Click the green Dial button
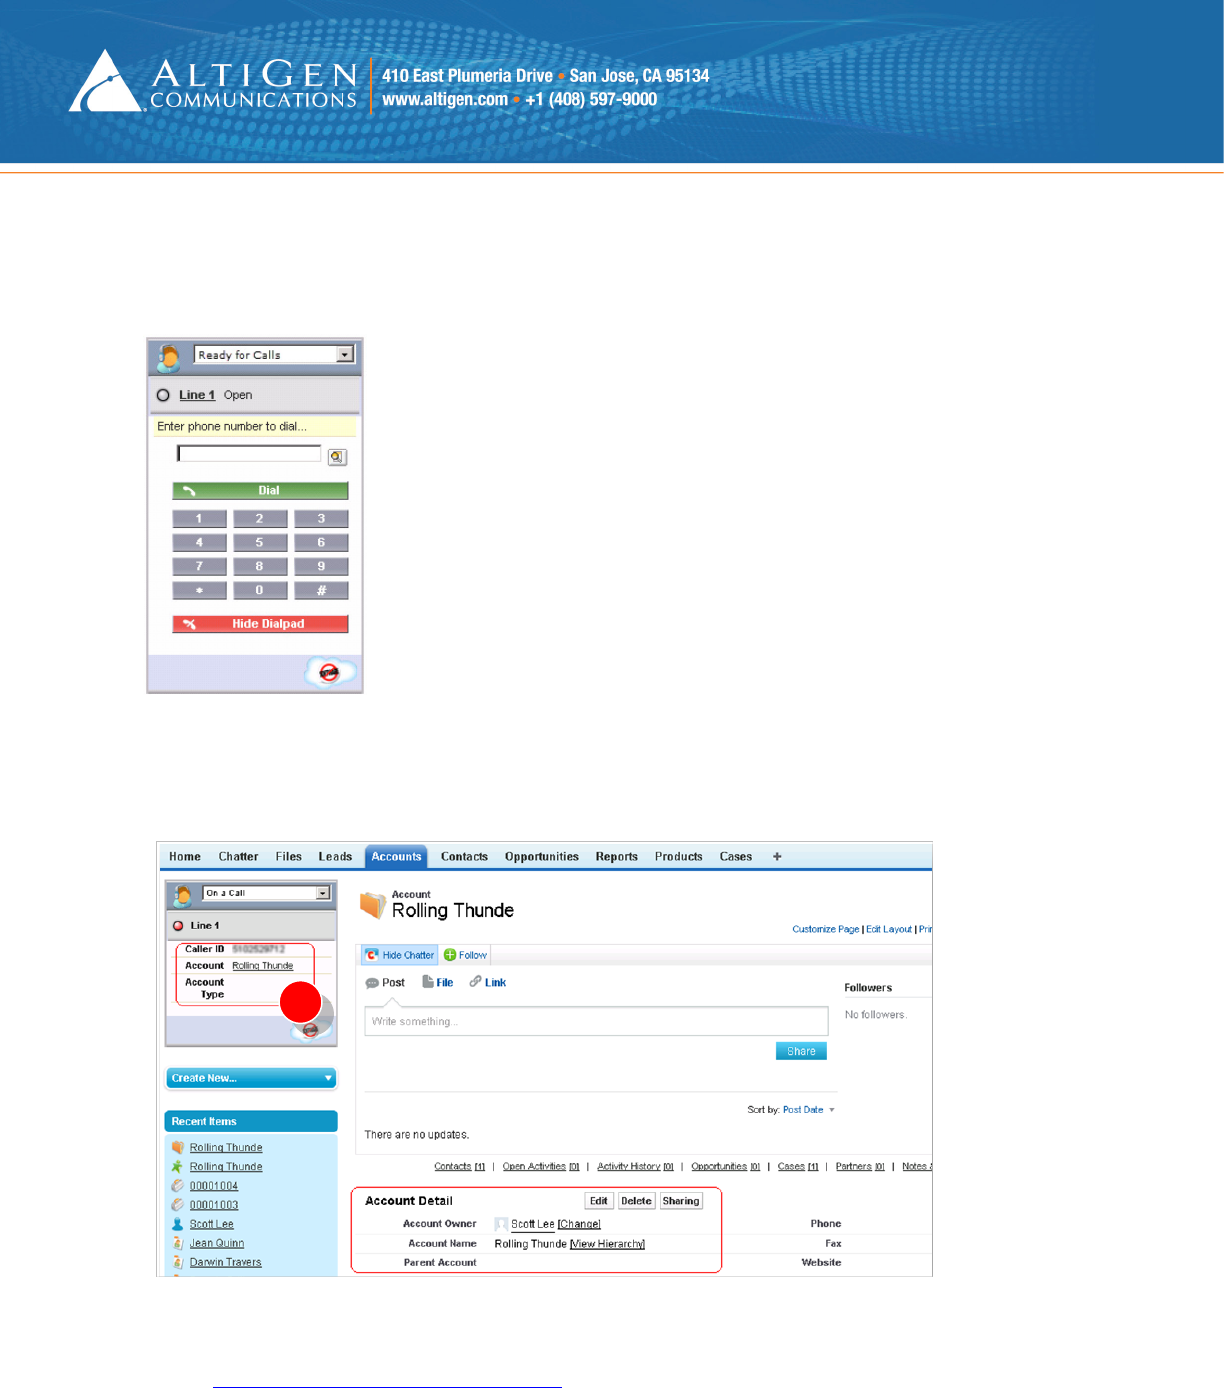 pyautogui.click(x=260, y=491)
